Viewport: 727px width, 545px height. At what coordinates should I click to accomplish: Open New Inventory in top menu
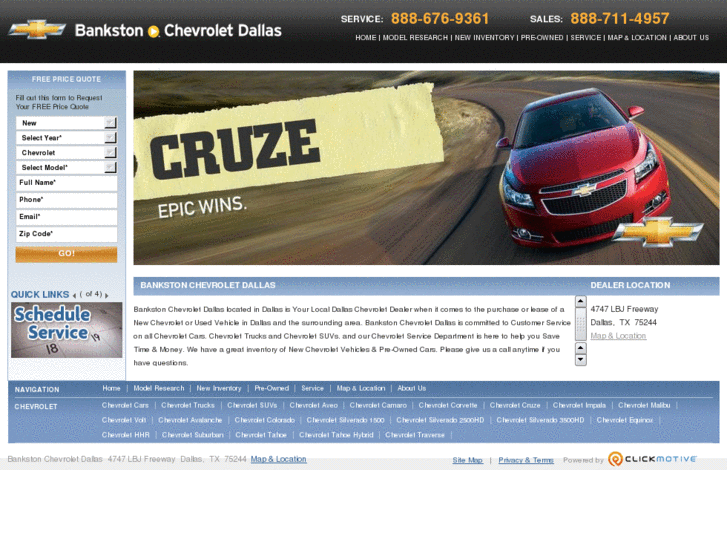tap(484, 38)
